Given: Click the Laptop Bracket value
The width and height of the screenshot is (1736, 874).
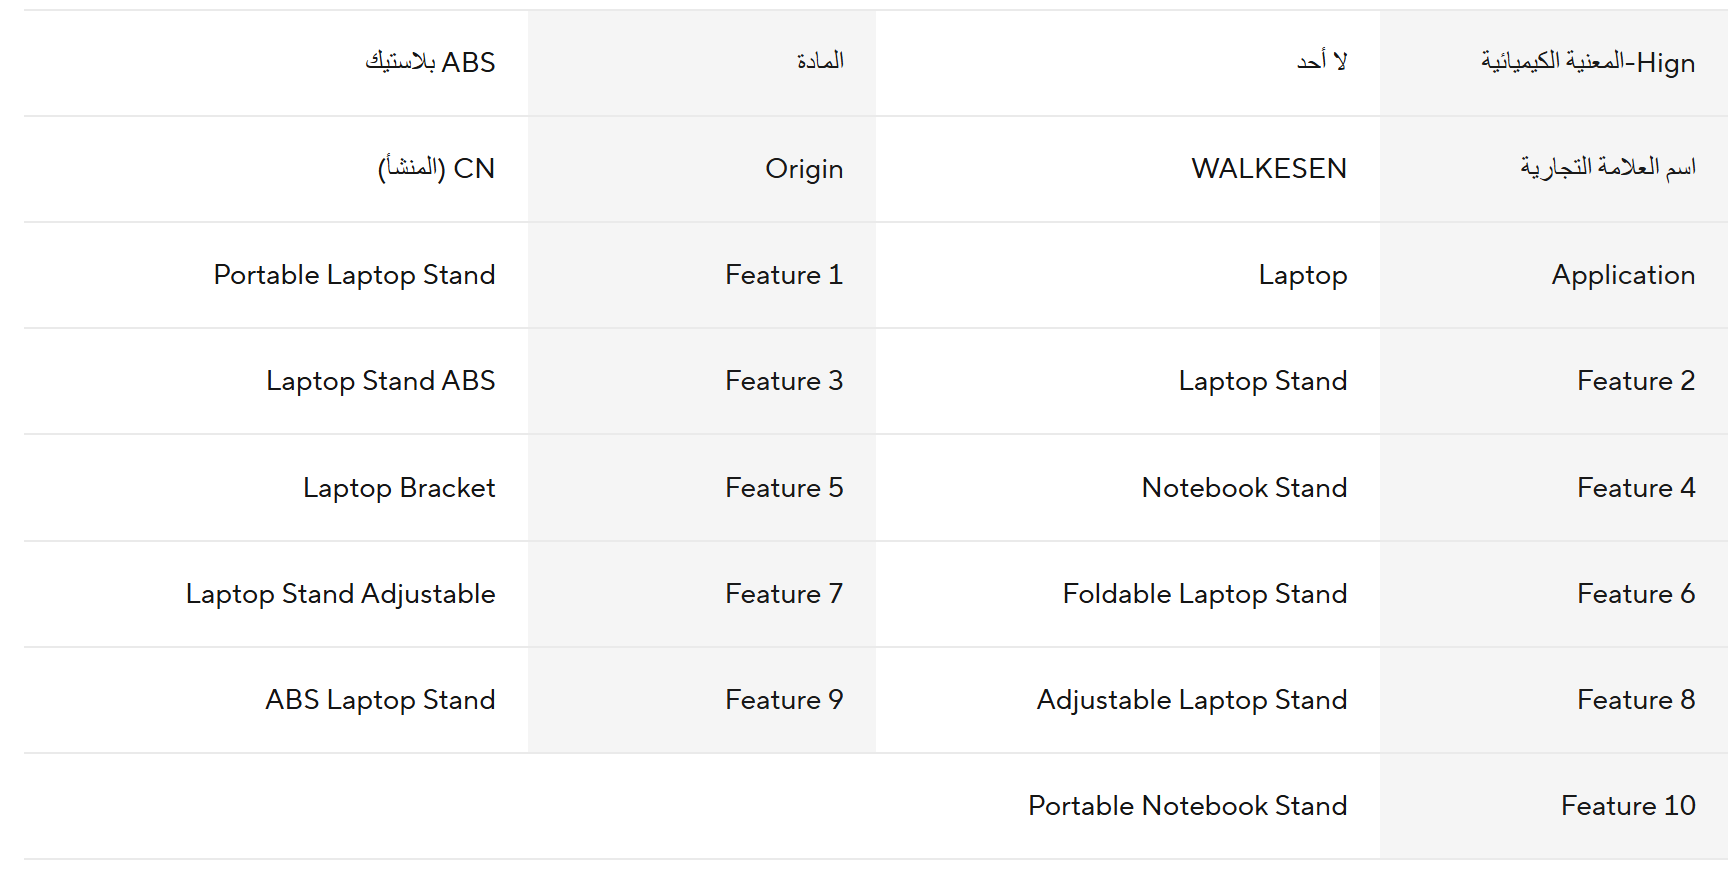Looking at the screenshot, I should click(398, 488).
